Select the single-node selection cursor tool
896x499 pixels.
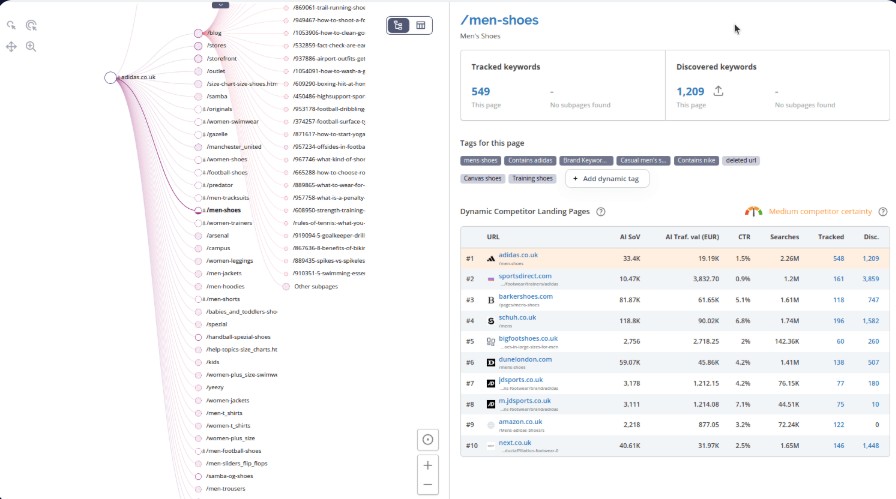coord(11,25)
